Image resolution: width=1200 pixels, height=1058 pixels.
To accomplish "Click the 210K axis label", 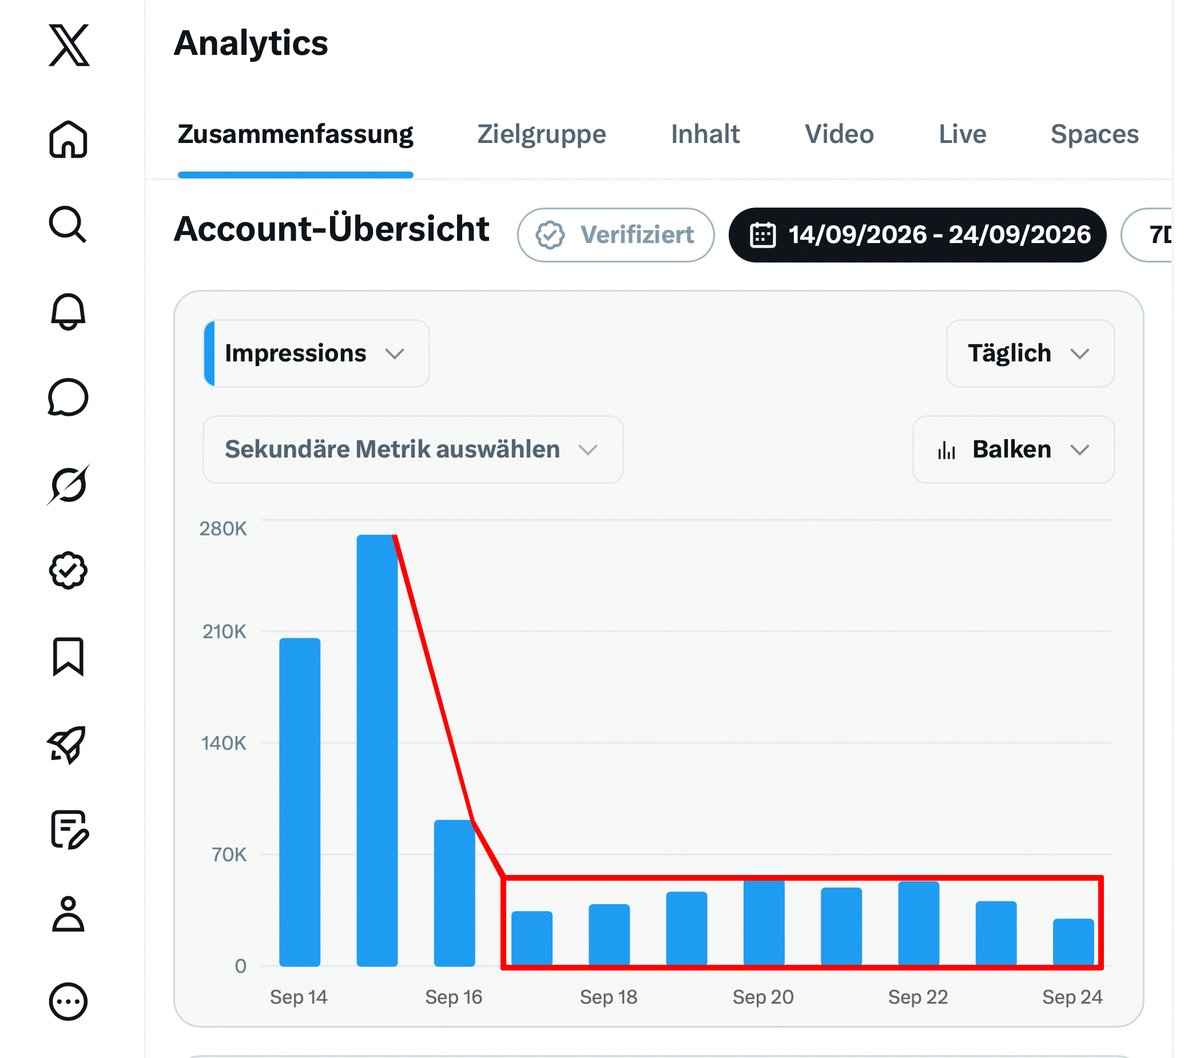I will (x=224, y=632).
